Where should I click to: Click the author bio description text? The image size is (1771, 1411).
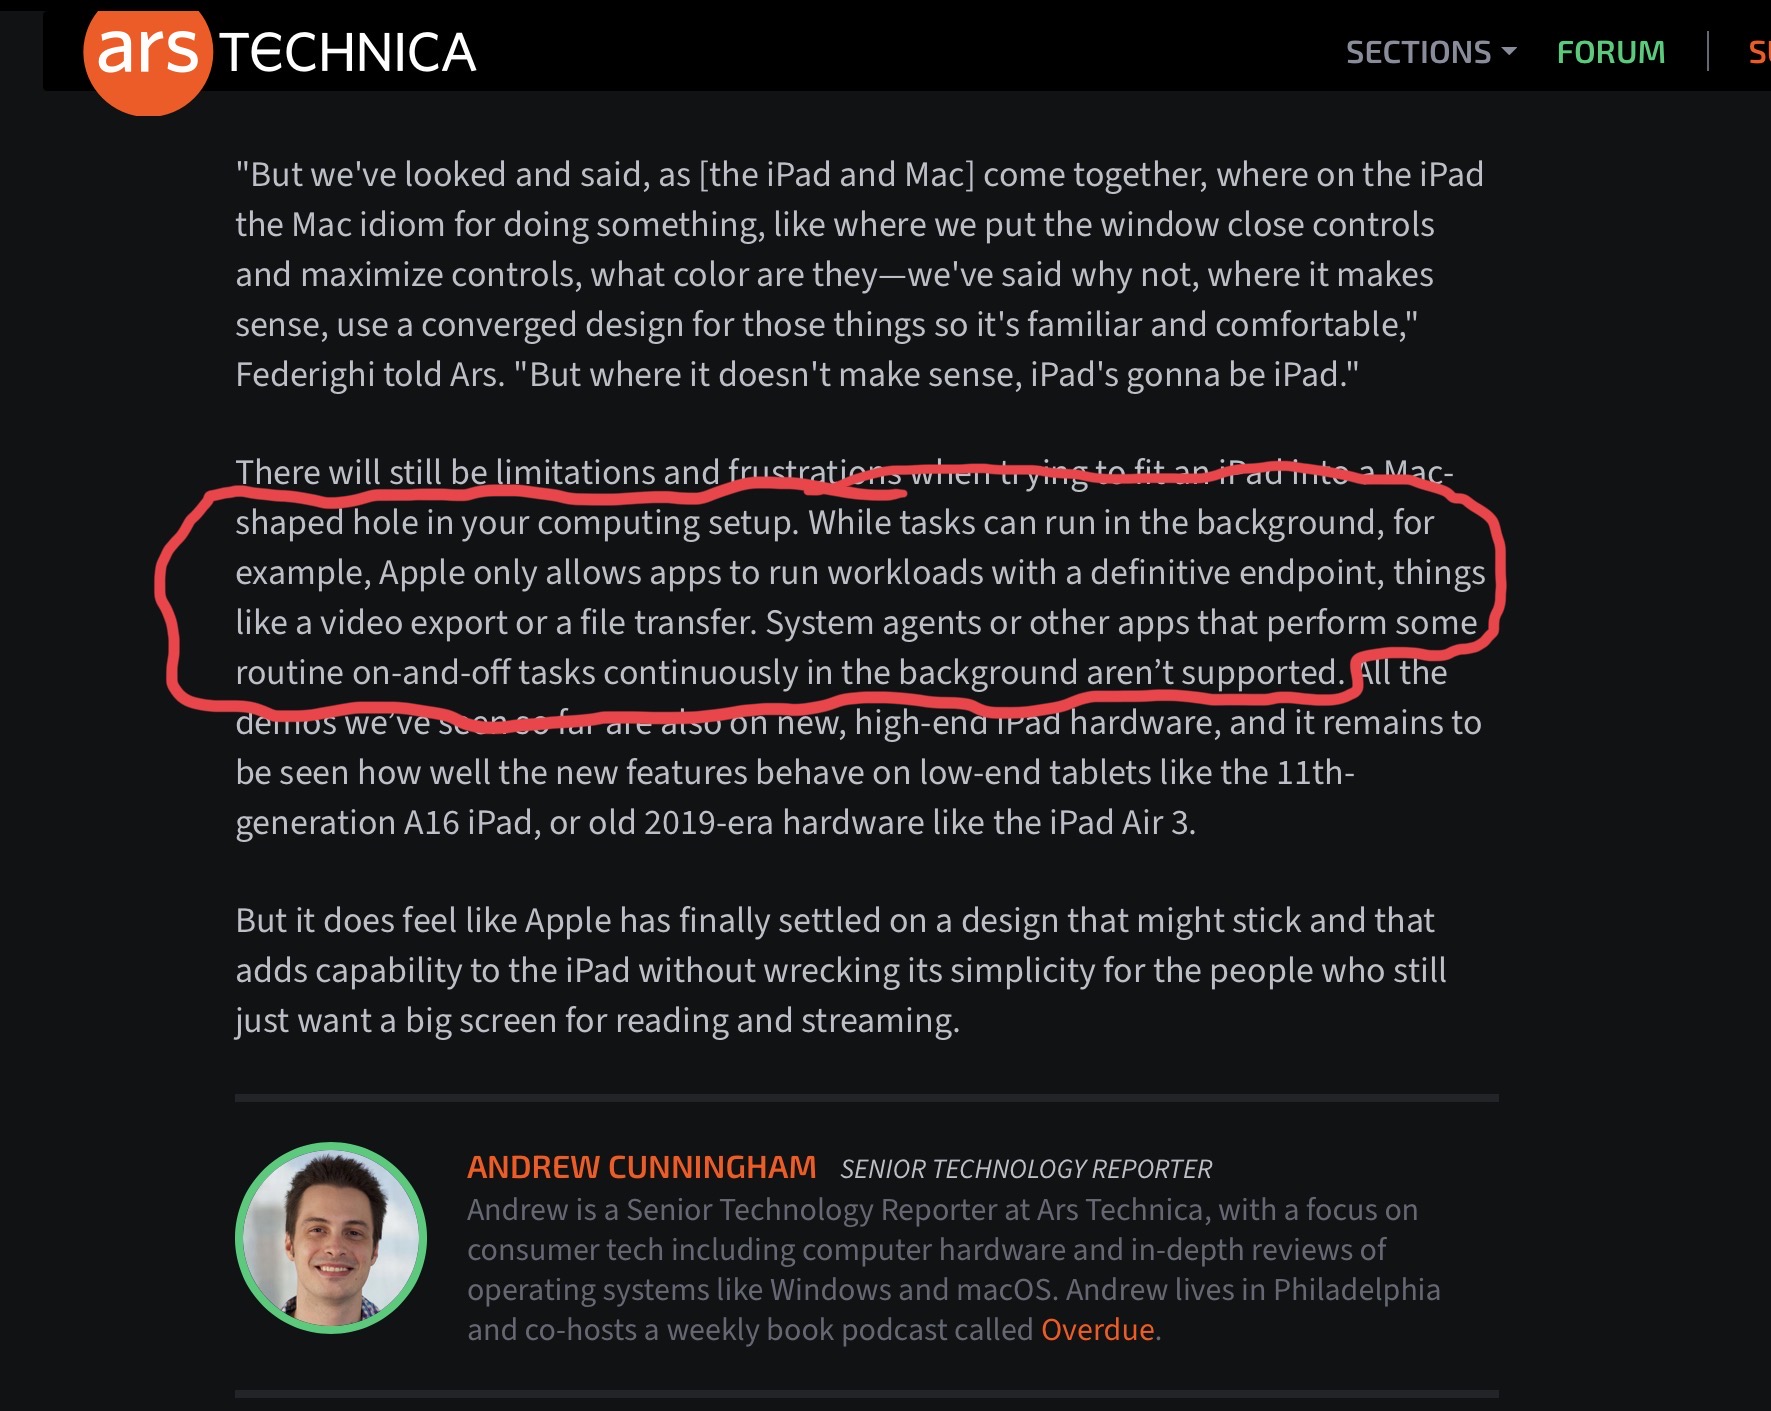click(954, 1269)
